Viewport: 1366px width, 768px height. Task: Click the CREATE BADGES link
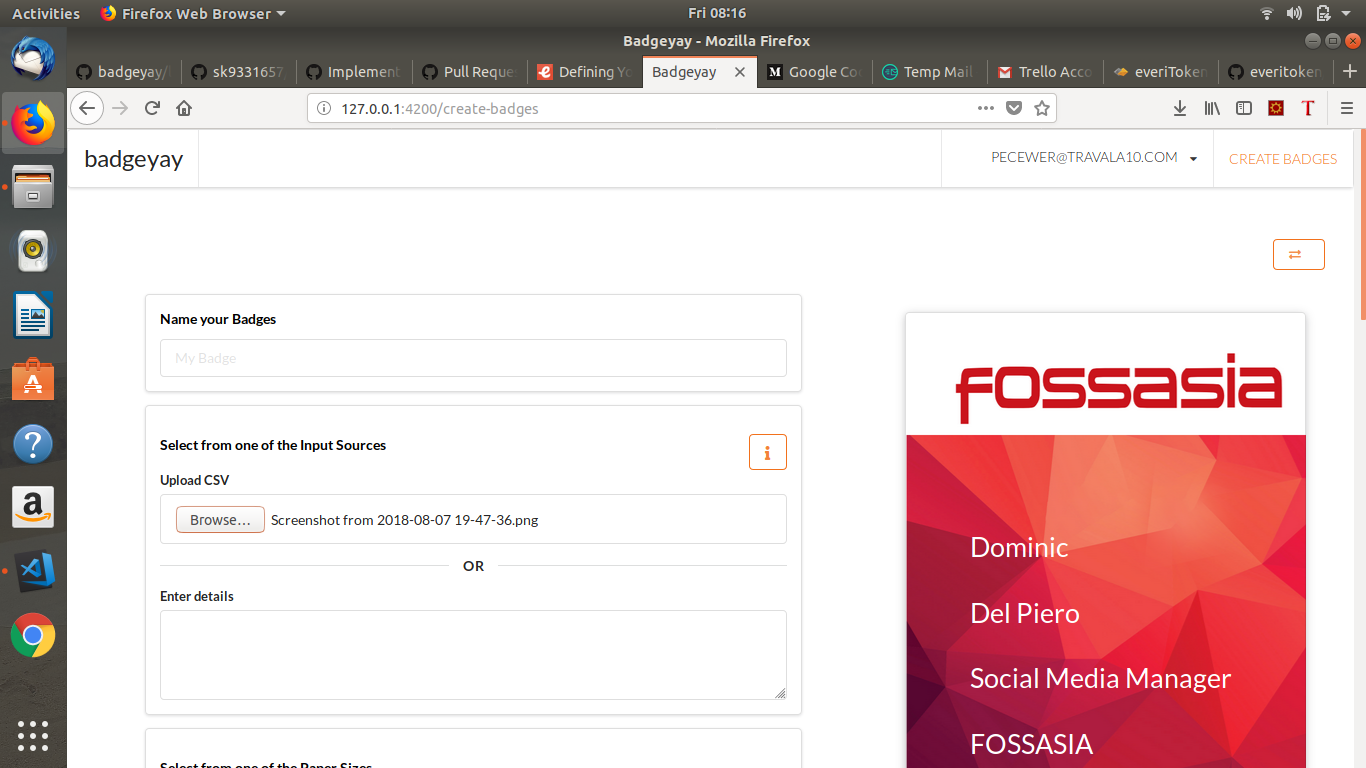1283,158
